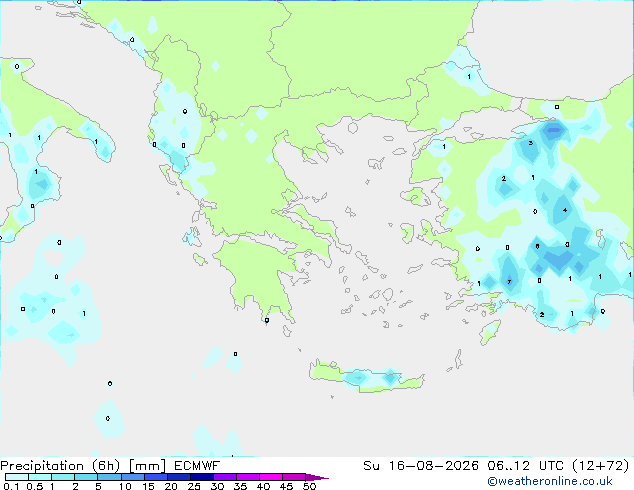Click the "7" precipitation value on the map

click(x=509, y=282)
